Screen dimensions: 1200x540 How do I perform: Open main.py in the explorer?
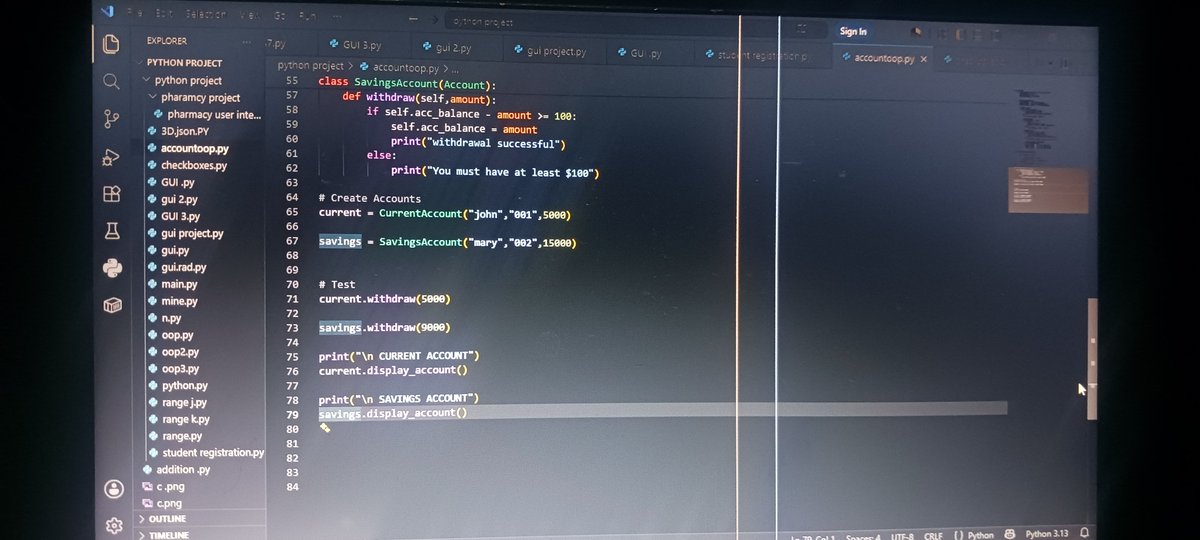point(179,284)
